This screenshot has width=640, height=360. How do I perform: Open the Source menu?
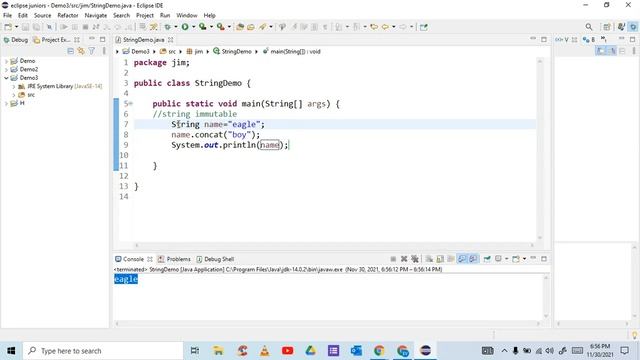coord(42,16)
